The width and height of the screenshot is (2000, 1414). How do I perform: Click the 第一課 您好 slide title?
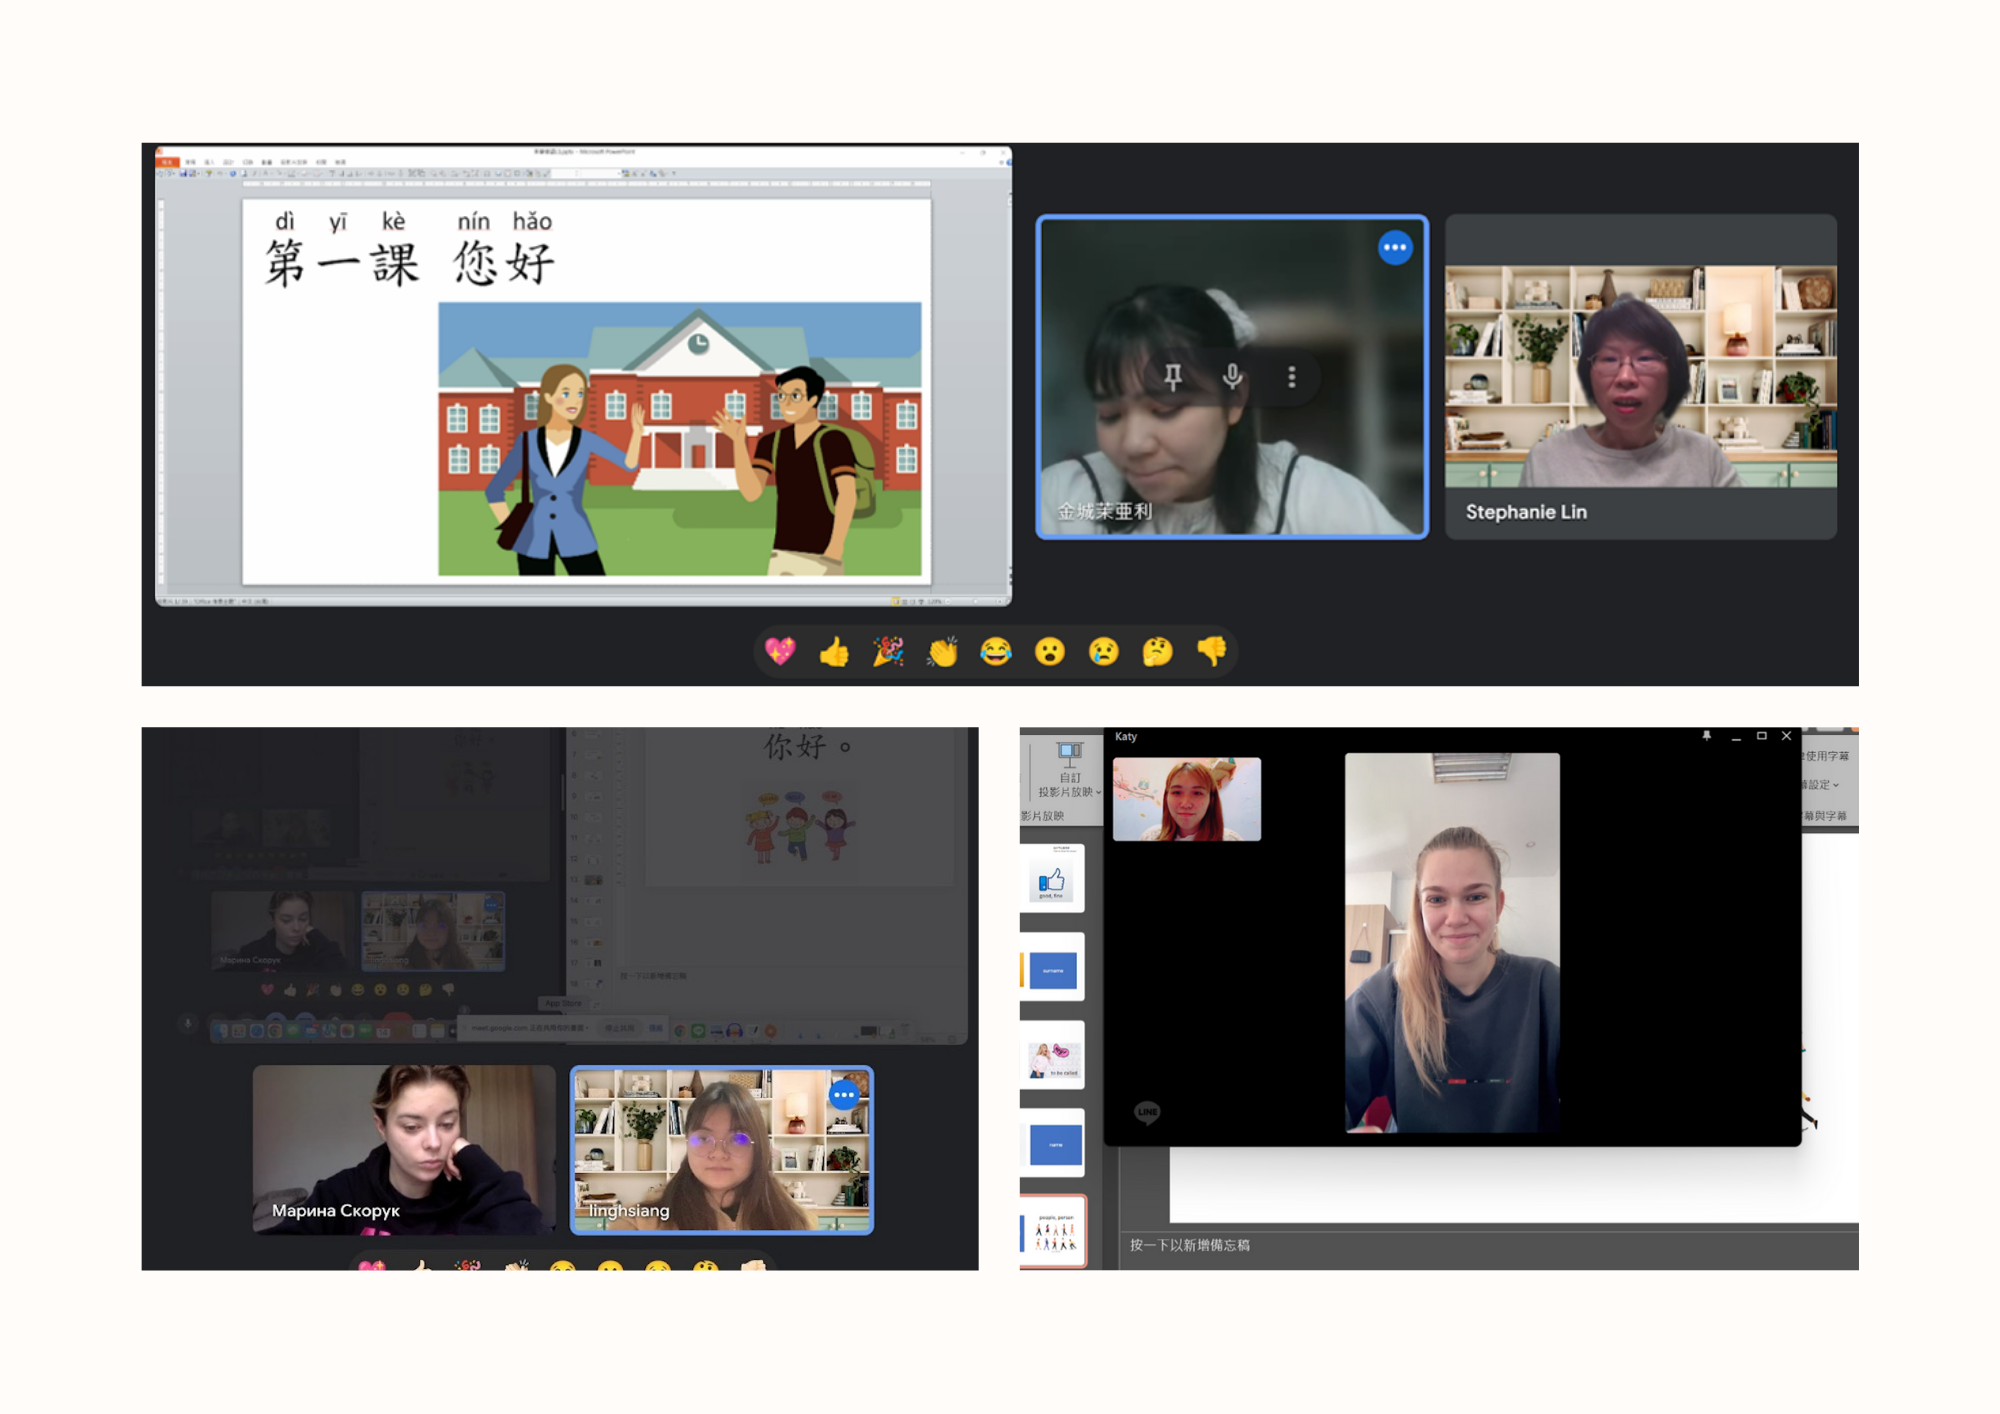click(410, 263)
